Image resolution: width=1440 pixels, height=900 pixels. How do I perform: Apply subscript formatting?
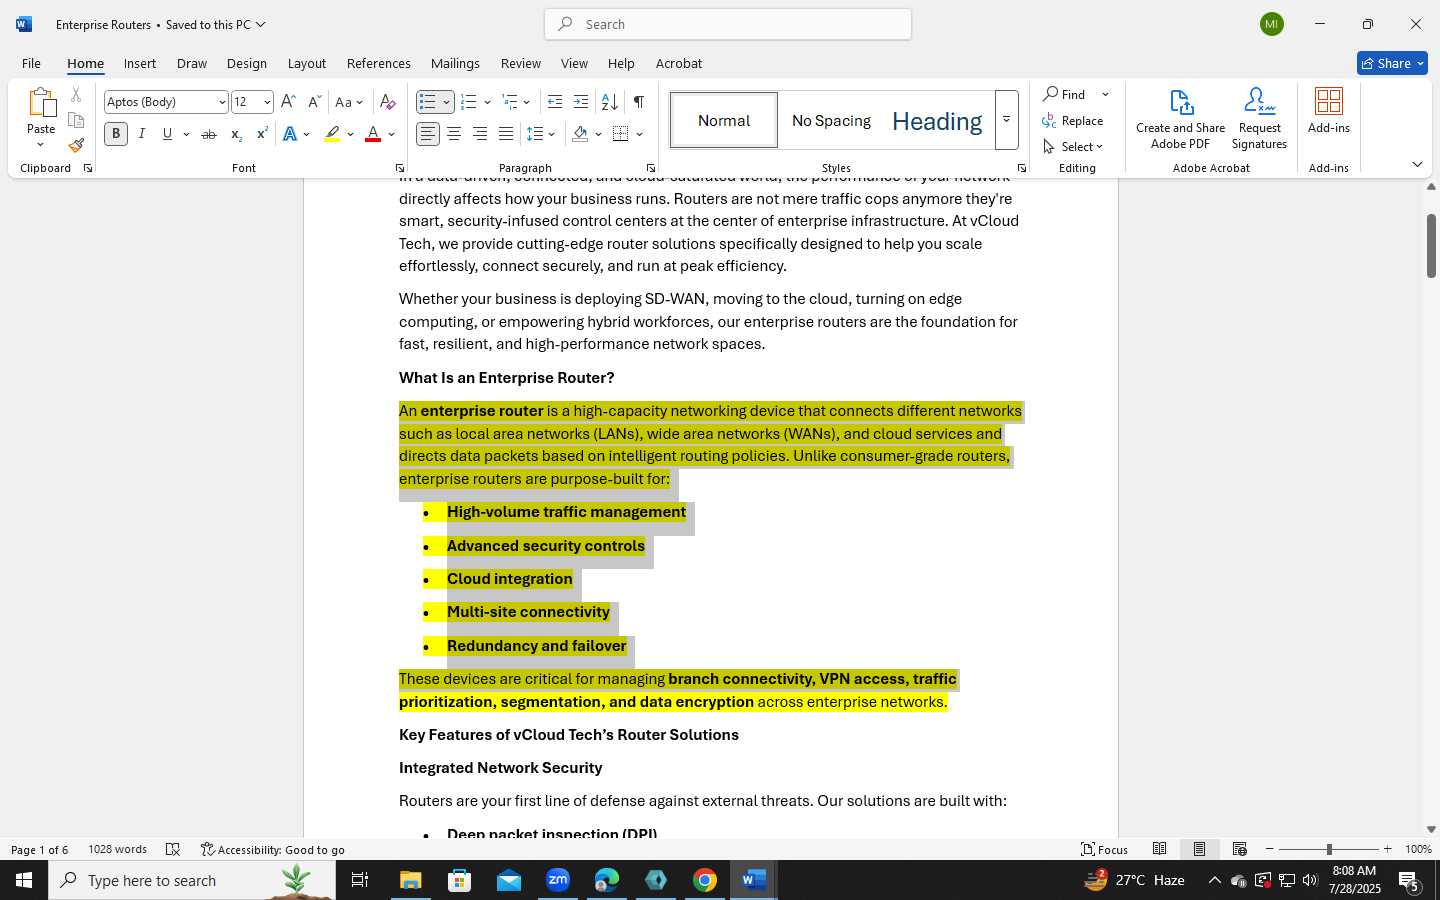click(x=236, y=134)
